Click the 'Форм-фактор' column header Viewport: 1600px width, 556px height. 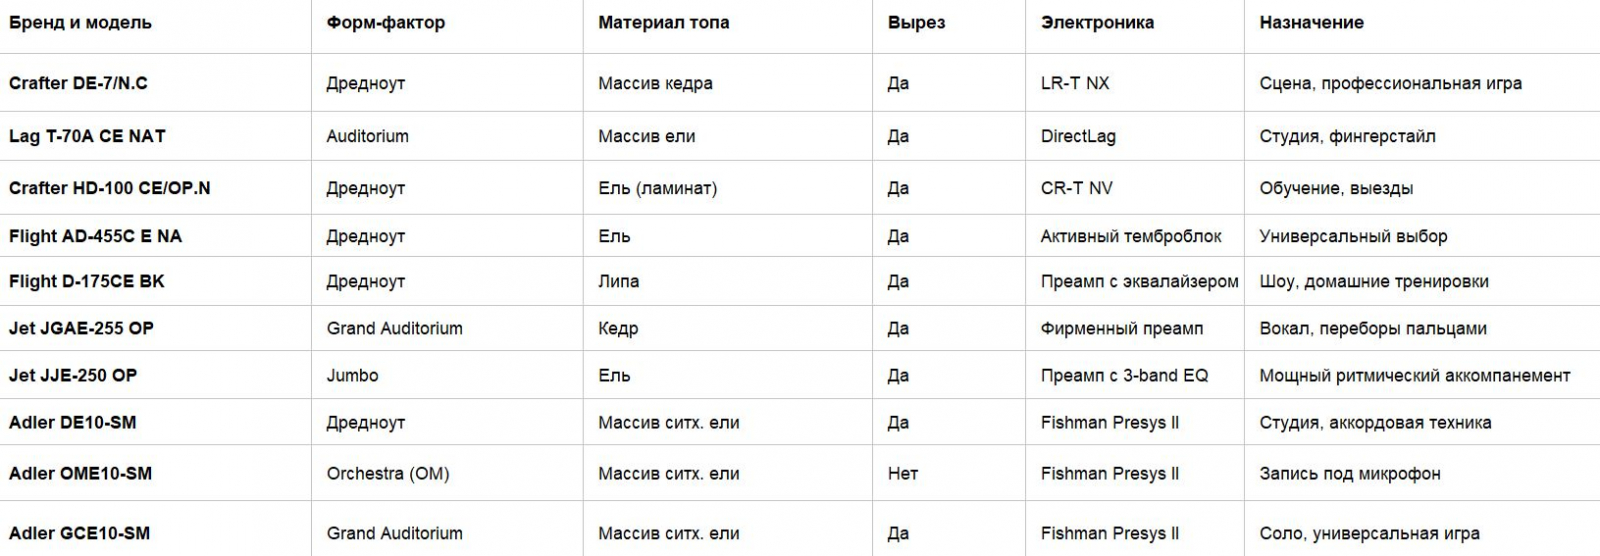[385, 23]
